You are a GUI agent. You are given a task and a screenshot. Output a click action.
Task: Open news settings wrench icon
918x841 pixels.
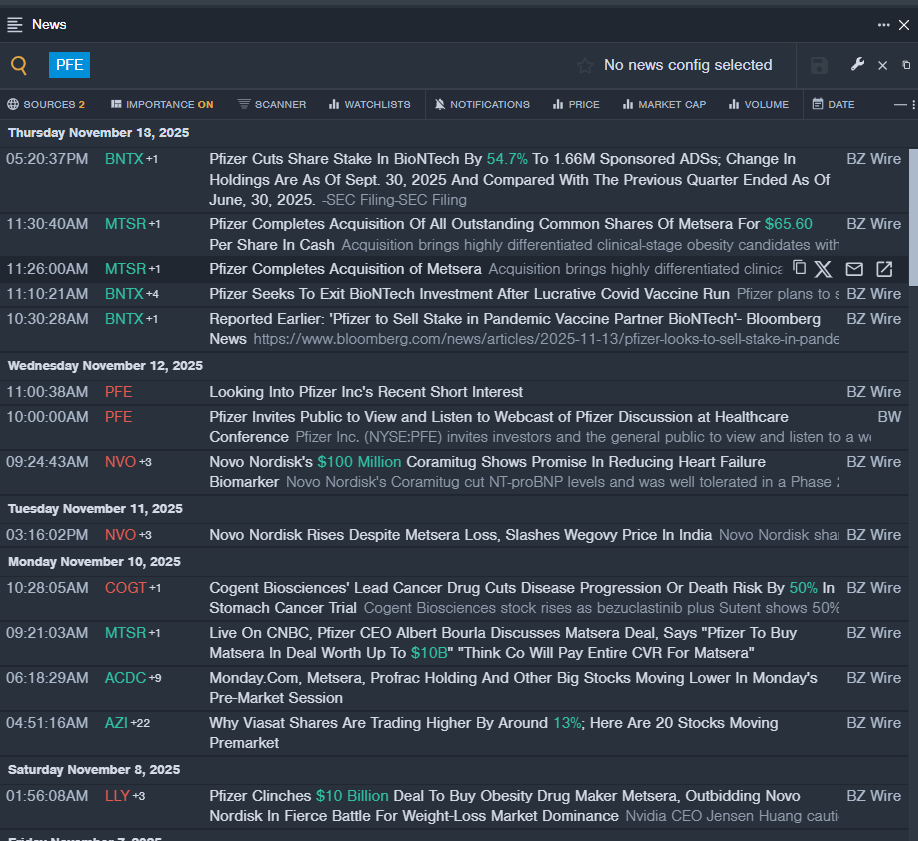point(857,65)
